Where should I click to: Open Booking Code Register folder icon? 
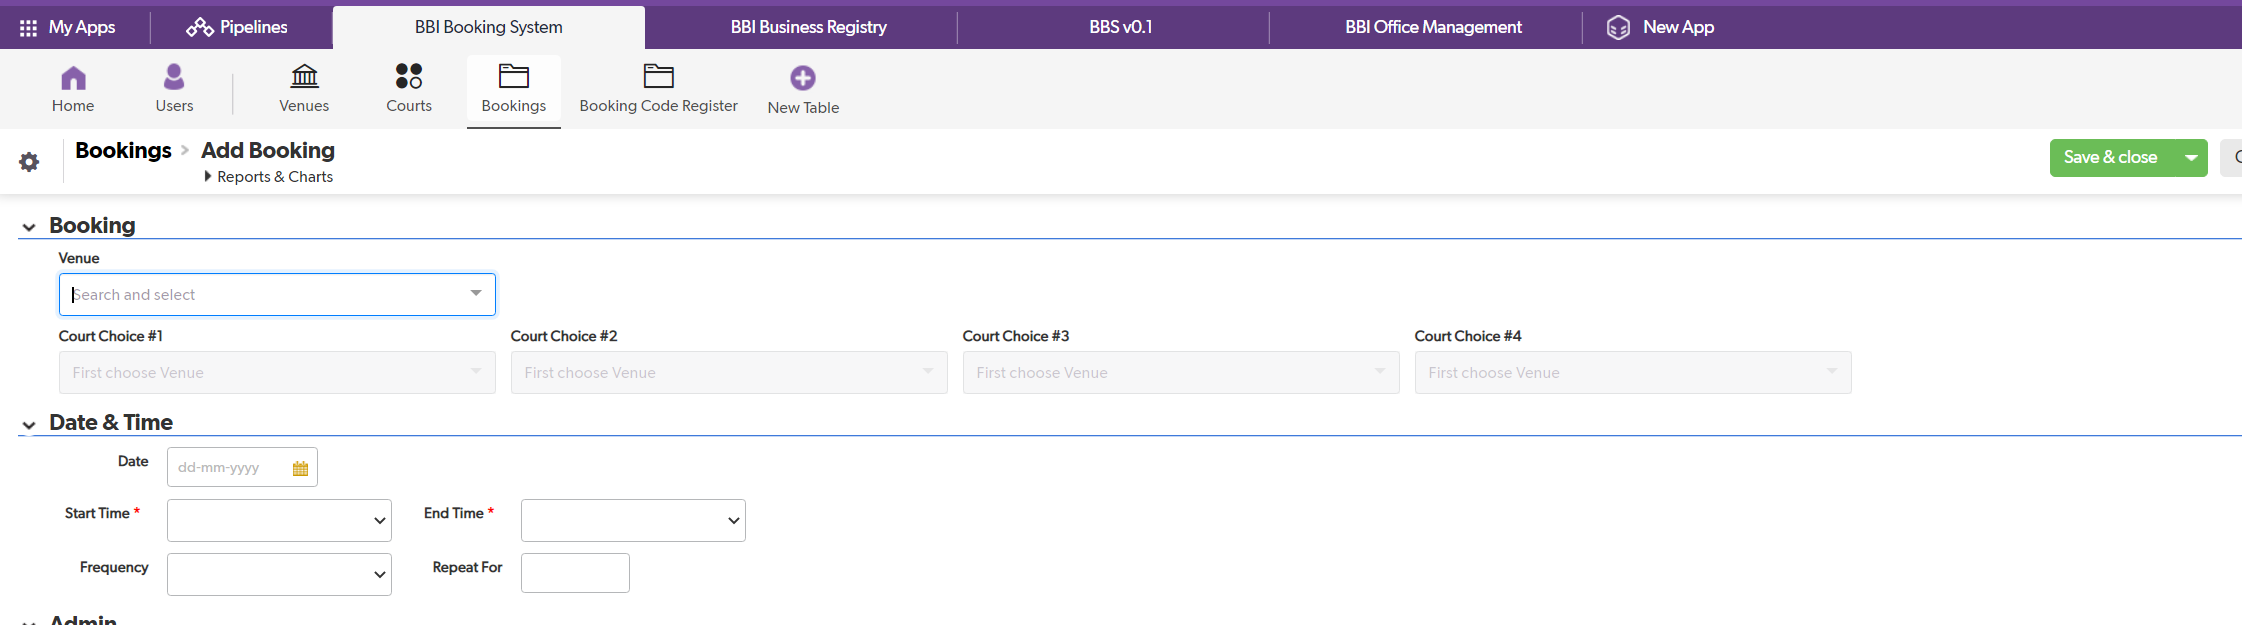point(658,76)
